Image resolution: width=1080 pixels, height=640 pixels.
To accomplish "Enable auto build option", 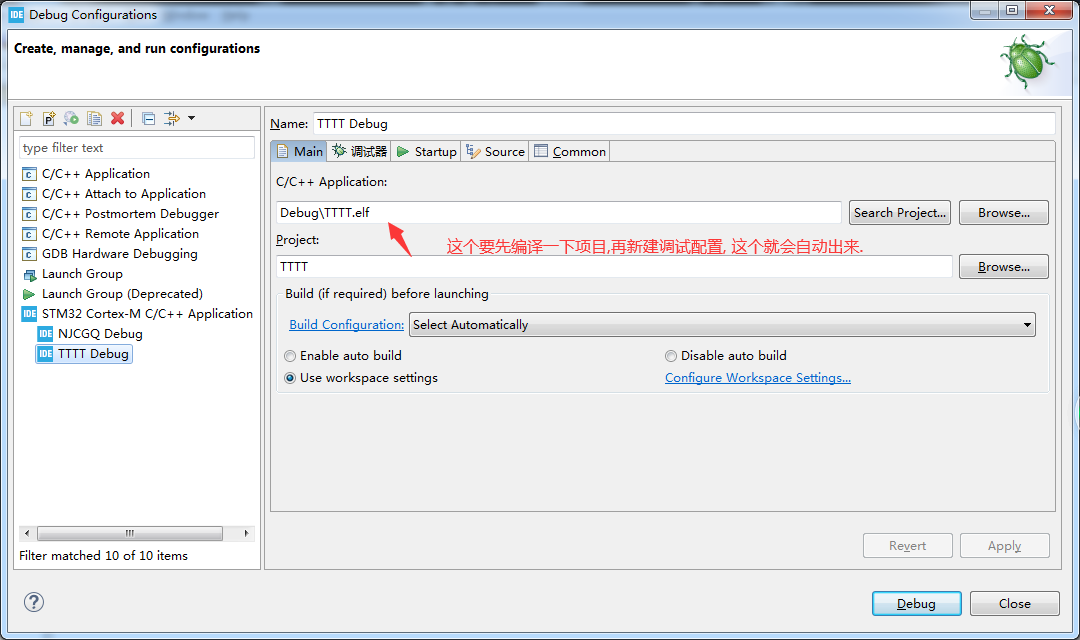I will (x=289, y=355).
